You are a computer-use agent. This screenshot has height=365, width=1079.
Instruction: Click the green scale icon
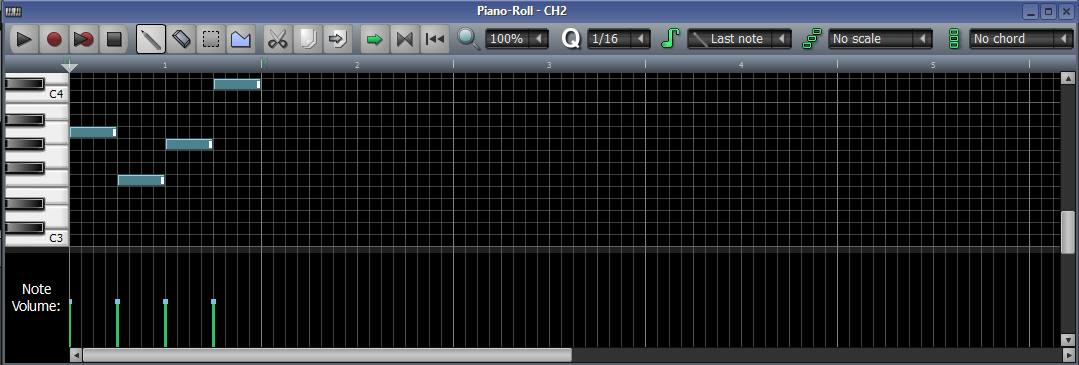point(812,39)
